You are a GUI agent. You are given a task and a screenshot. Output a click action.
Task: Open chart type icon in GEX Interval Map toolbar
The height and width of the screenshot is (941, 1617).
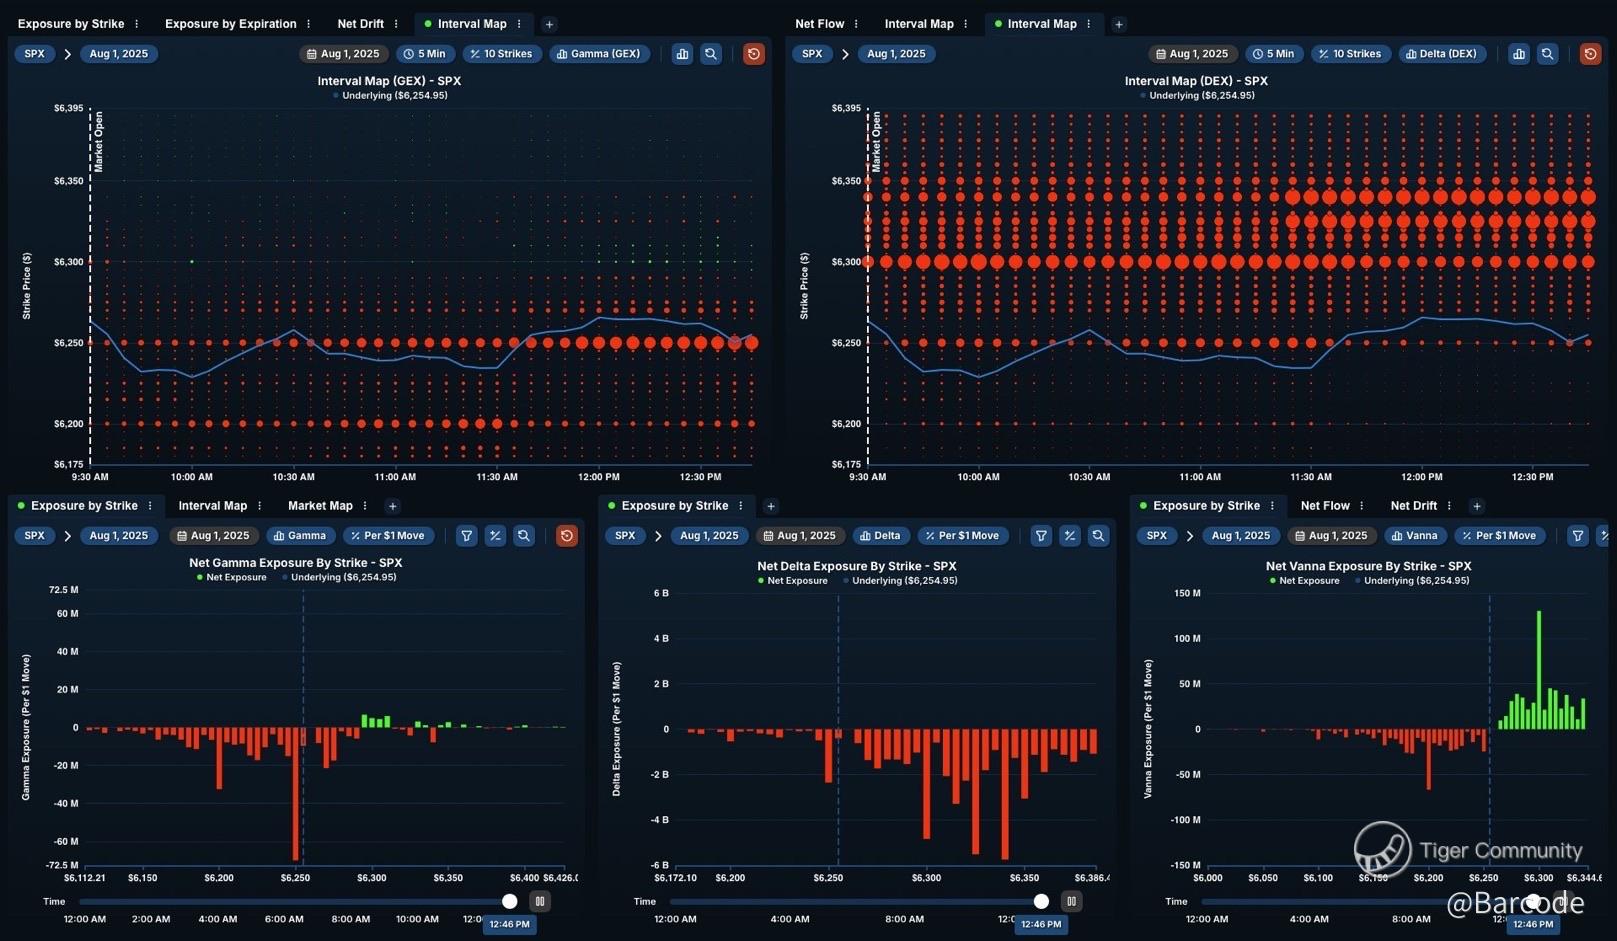pyautogui.click(x=682, y=54)
